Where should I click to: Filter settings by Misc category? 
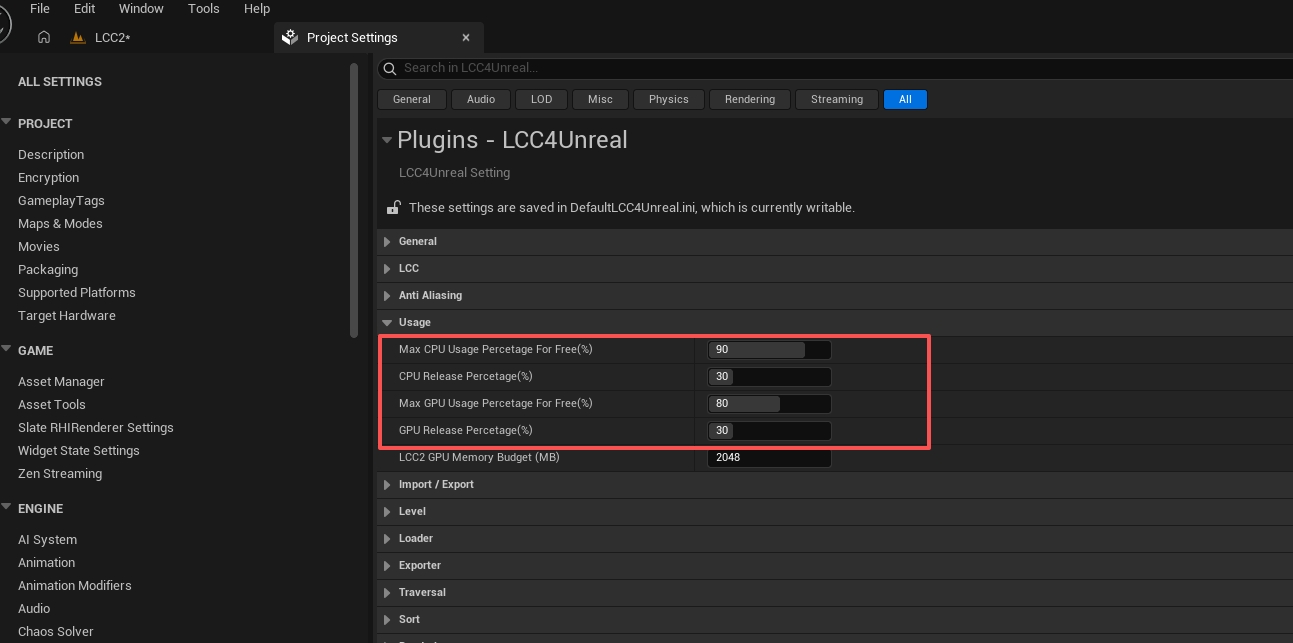coord(600,99)
